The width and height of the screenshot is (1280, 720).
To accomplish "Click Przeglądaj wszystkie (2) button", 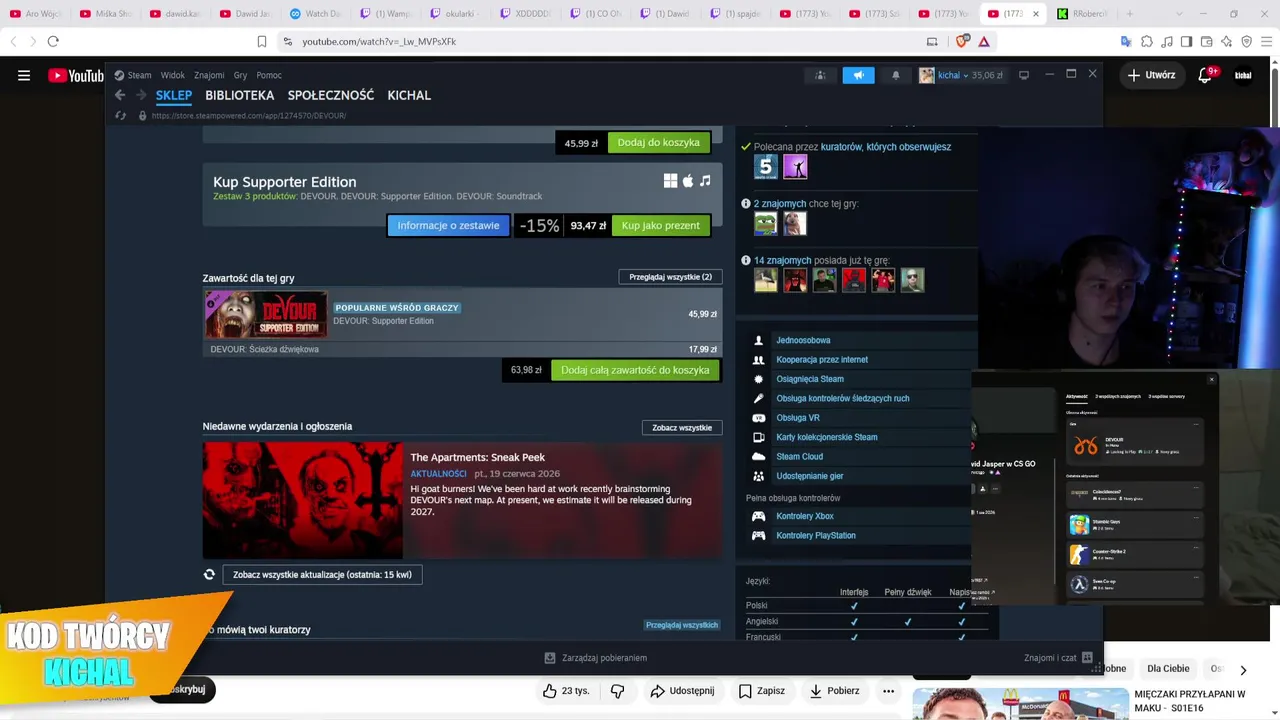I will (670, 277).
